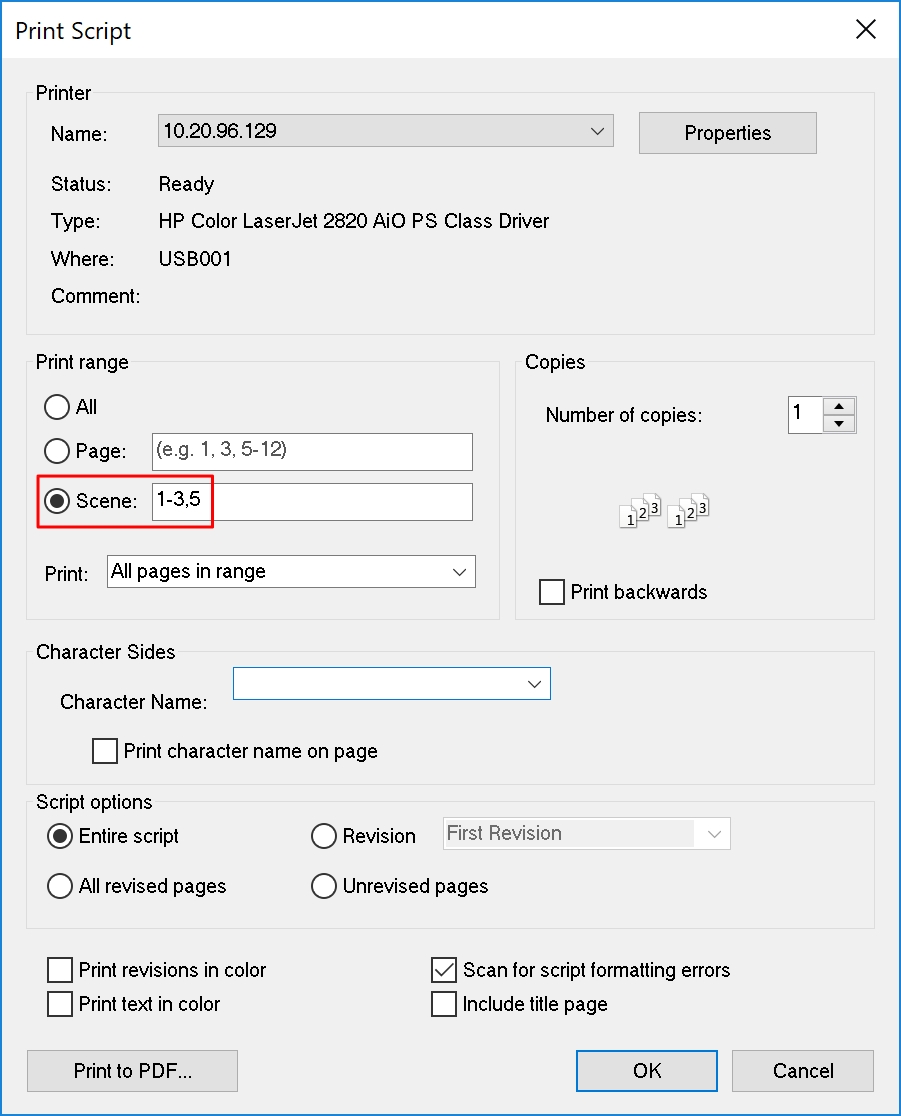Expand the Character Name dropdown
Image resolution: width=901 pixels, height=1116 pixels.
click(391, 683)
